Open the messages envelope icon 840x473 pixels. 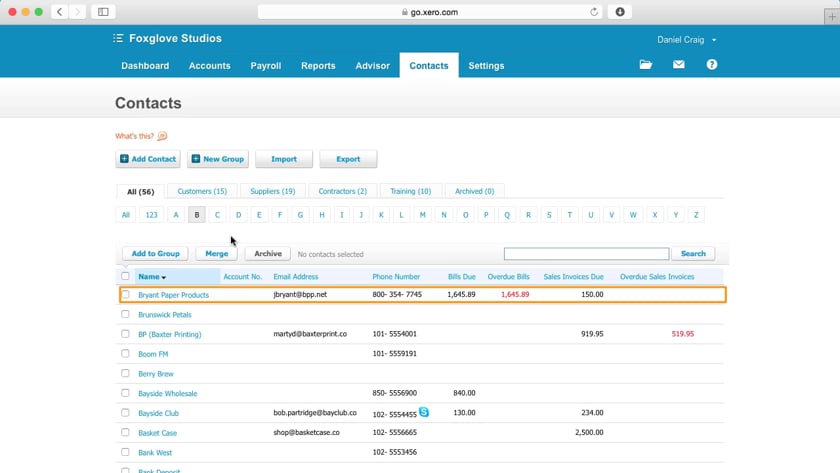pyautogui.click(x=679, y=64)
